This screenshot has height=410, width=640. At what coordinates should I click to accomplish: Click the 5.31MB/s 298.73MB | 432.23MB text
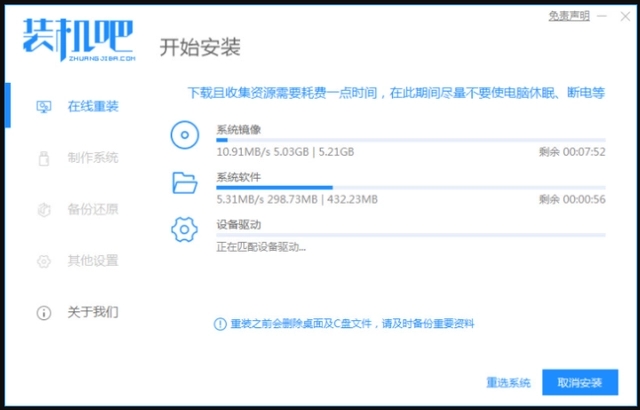coord(297,199)
